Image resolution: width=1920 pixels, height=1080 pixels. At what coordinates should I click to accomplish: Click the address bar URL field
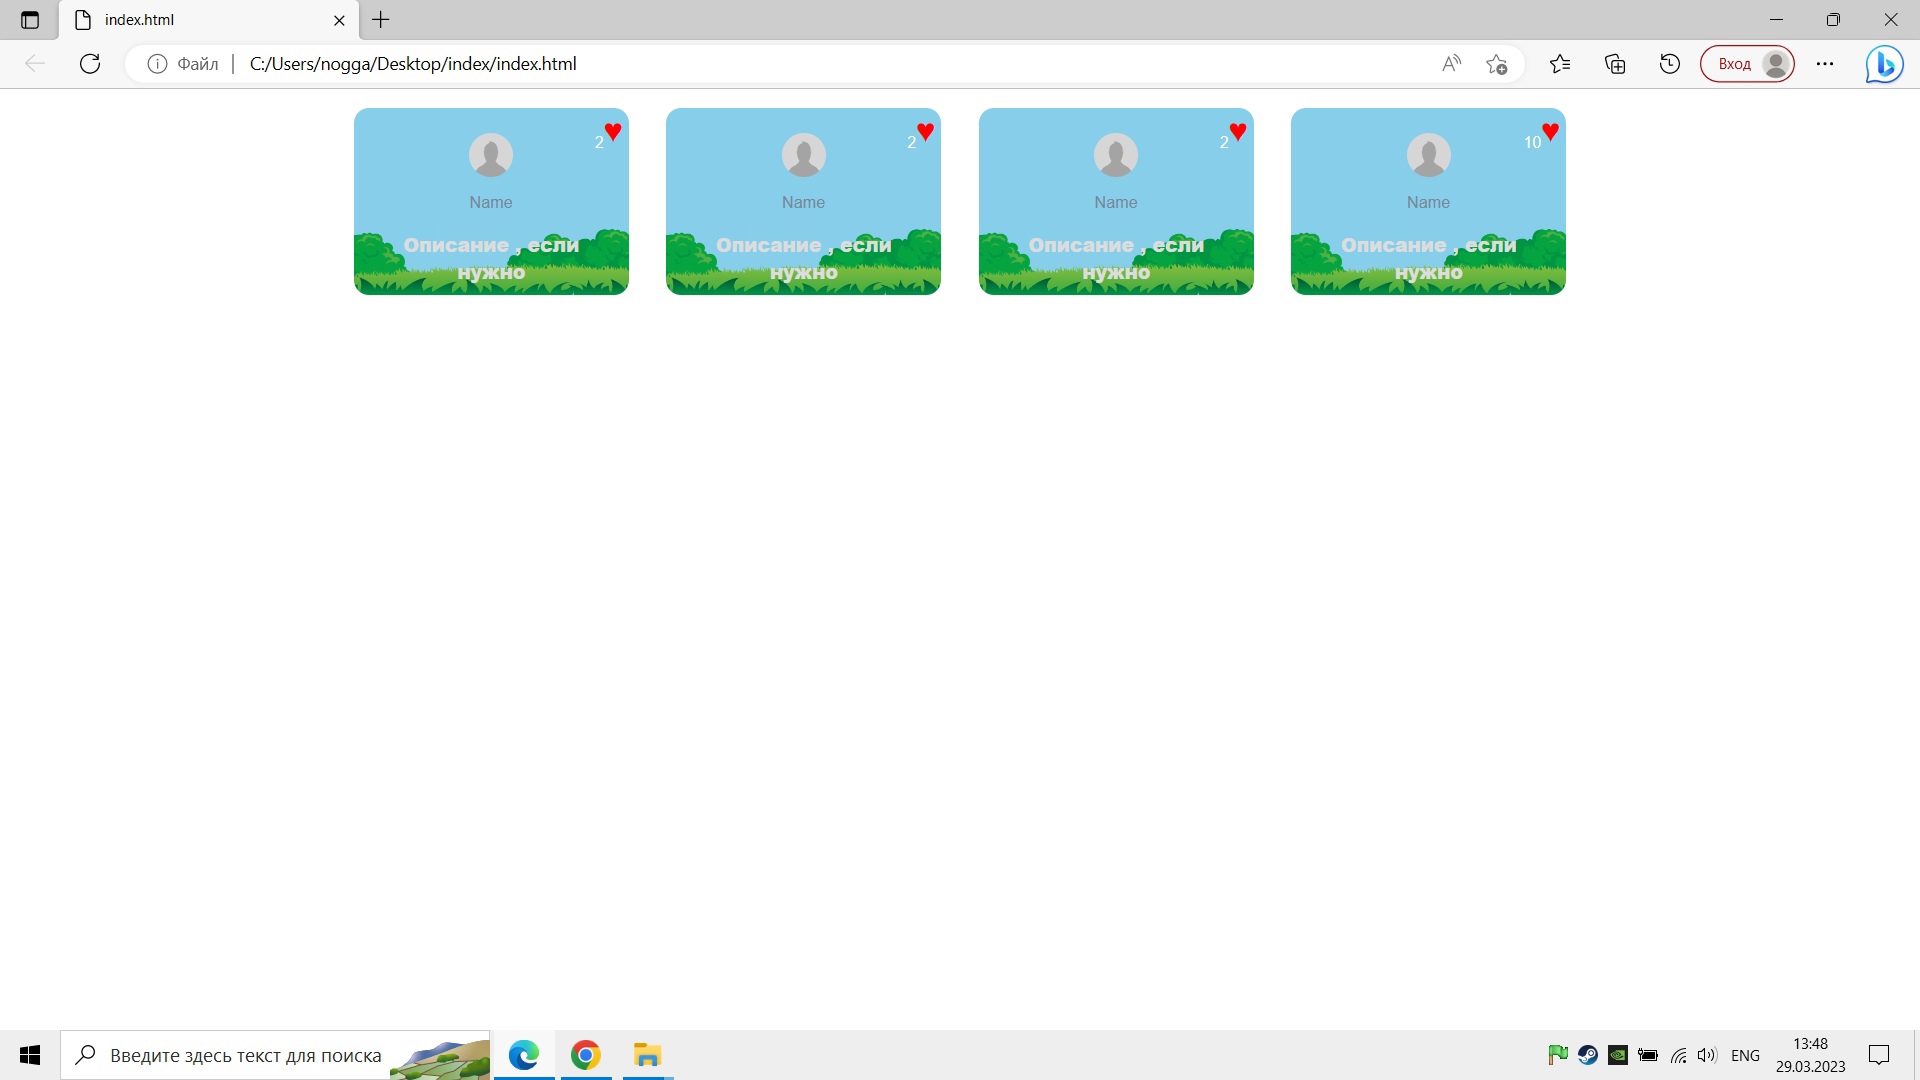pyautogui.click(x=800, y=64)
